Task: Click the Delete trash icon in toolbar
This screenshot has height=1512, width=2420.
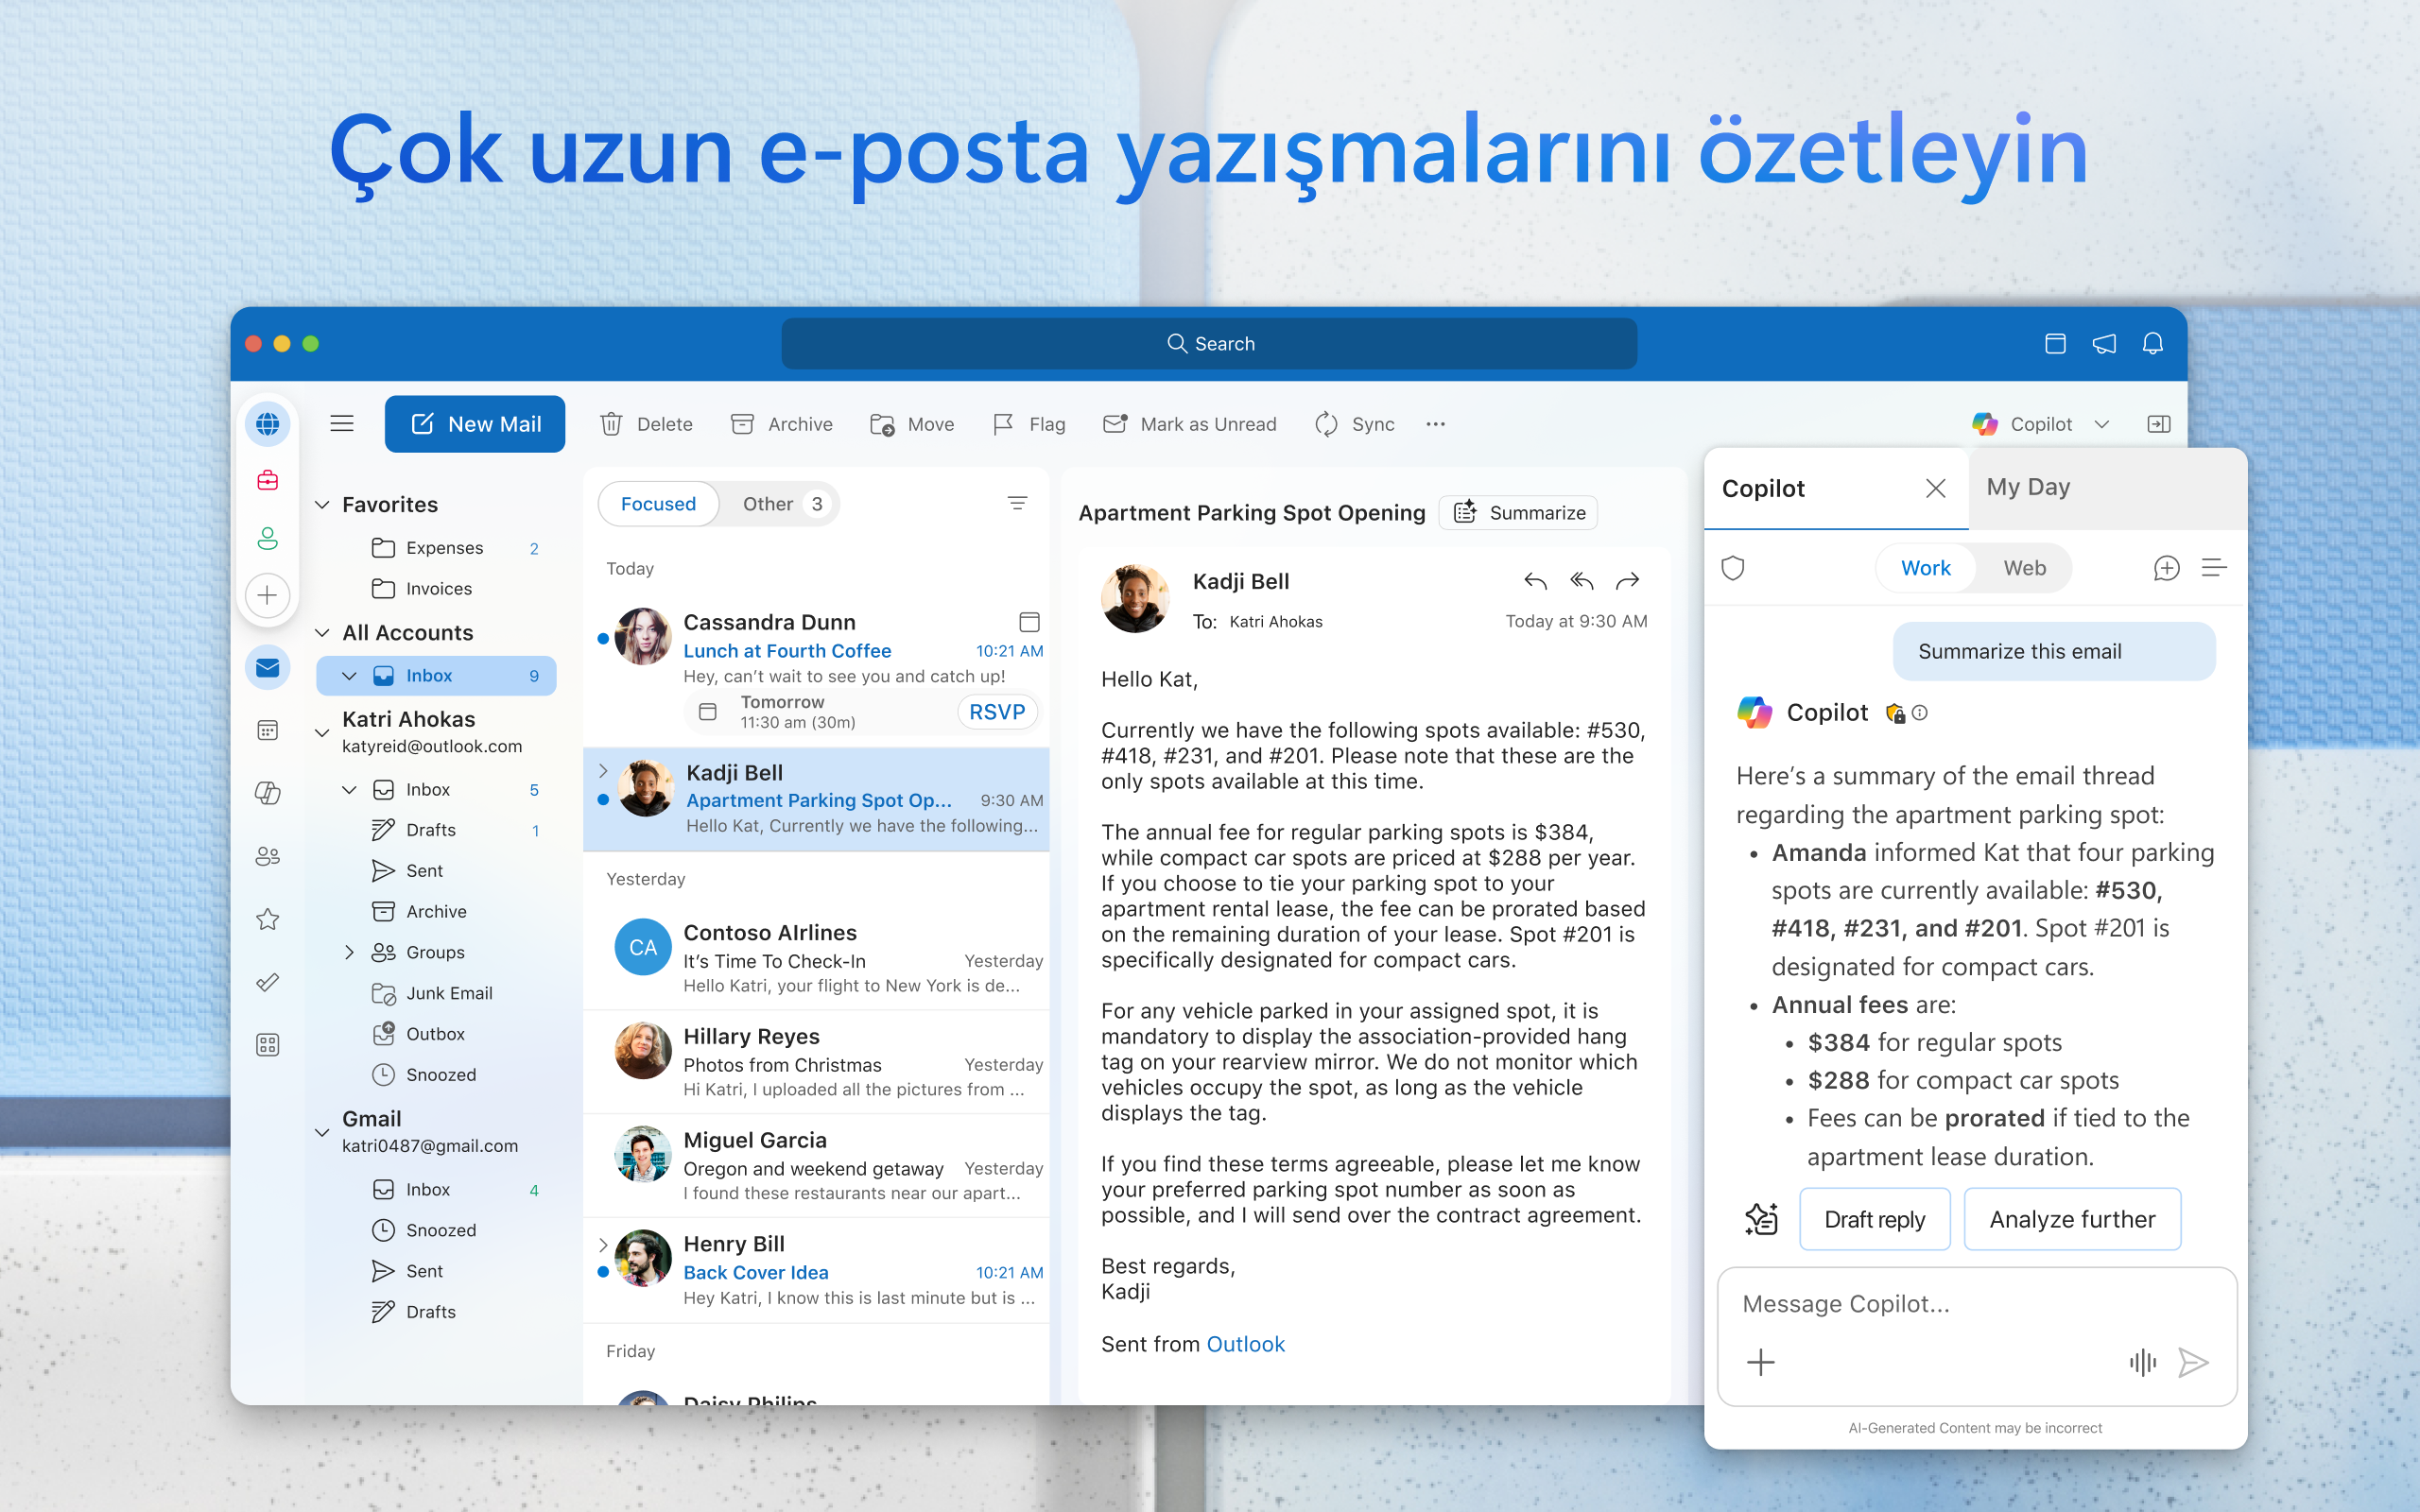Action: tap(611, 424)
